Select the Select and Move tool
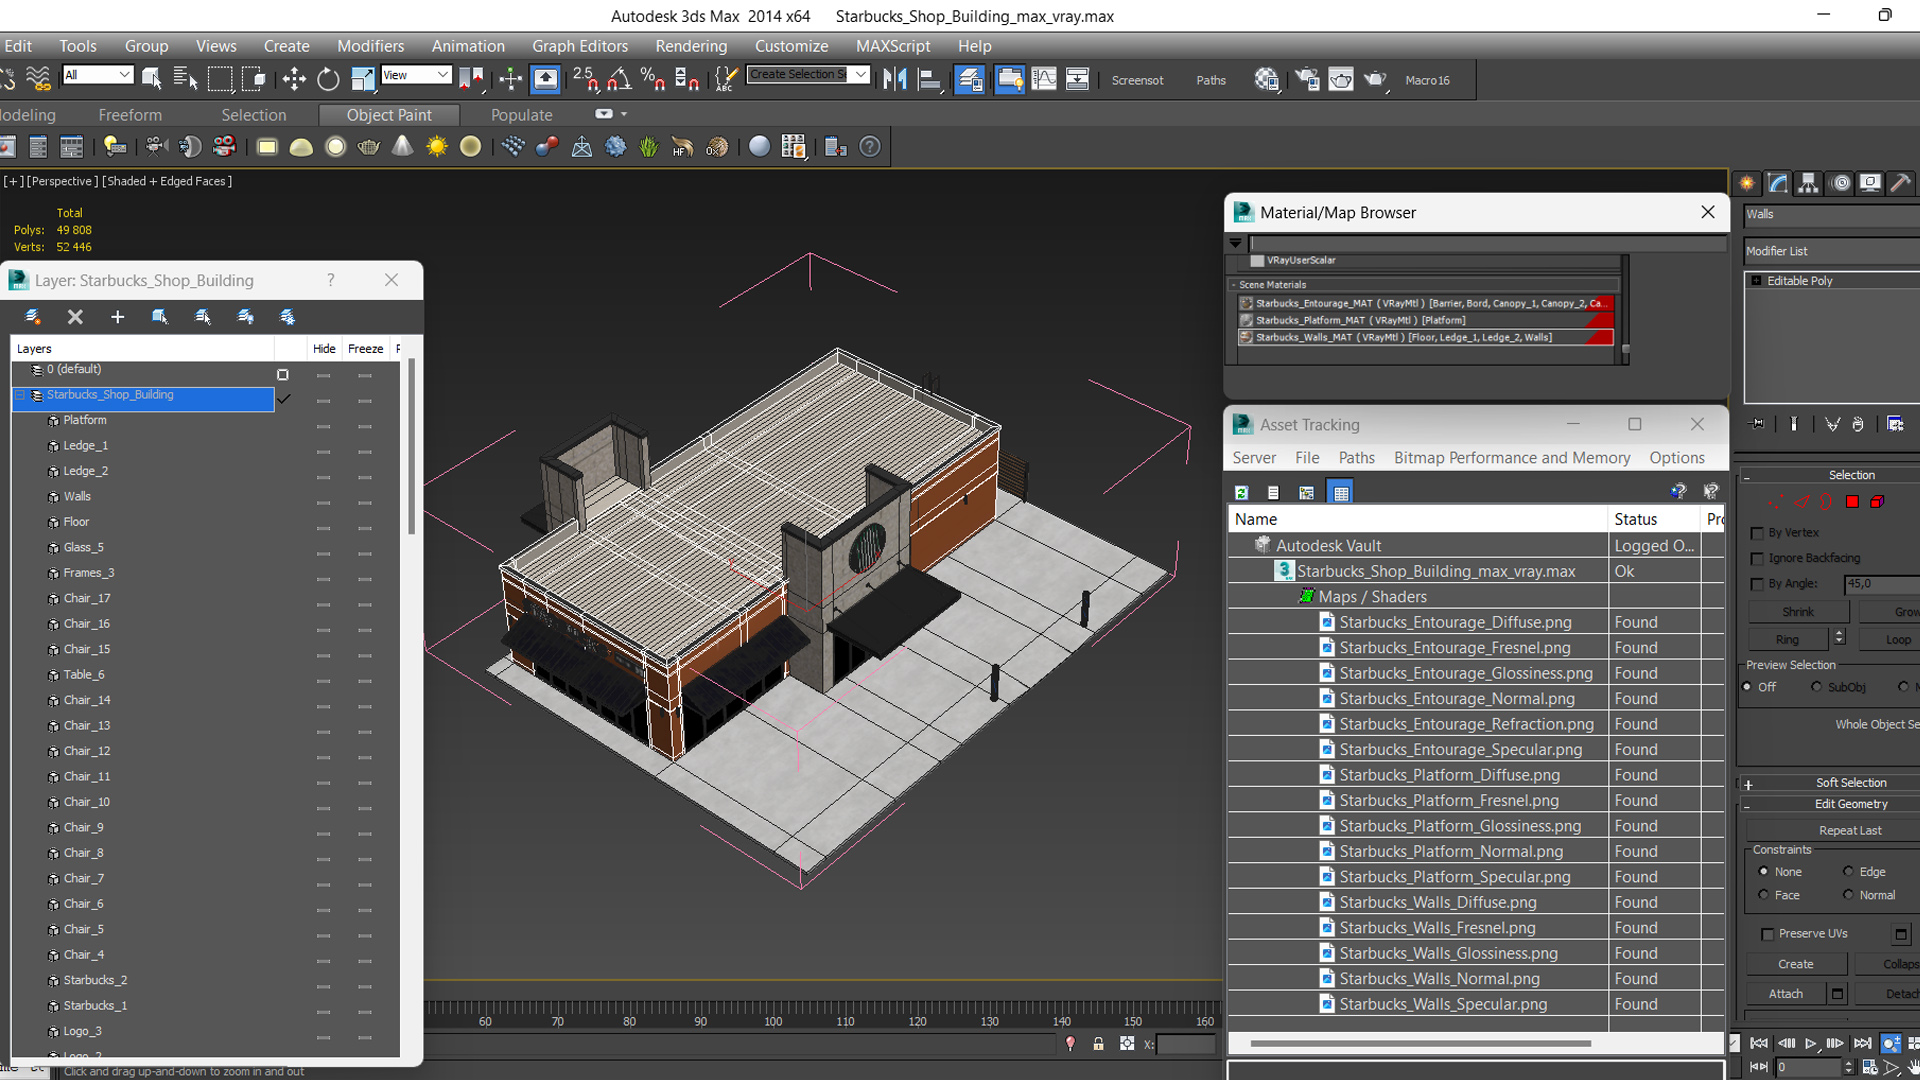Screen dimensions: 1920x1080 click(294, 79)
